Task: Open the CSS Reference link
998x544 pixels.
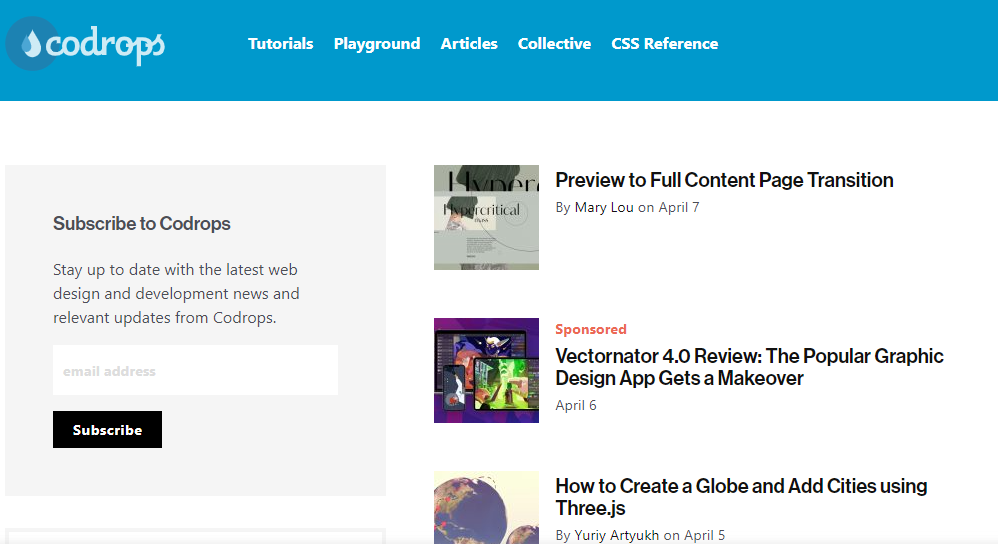Action: [x=664, y=43]
